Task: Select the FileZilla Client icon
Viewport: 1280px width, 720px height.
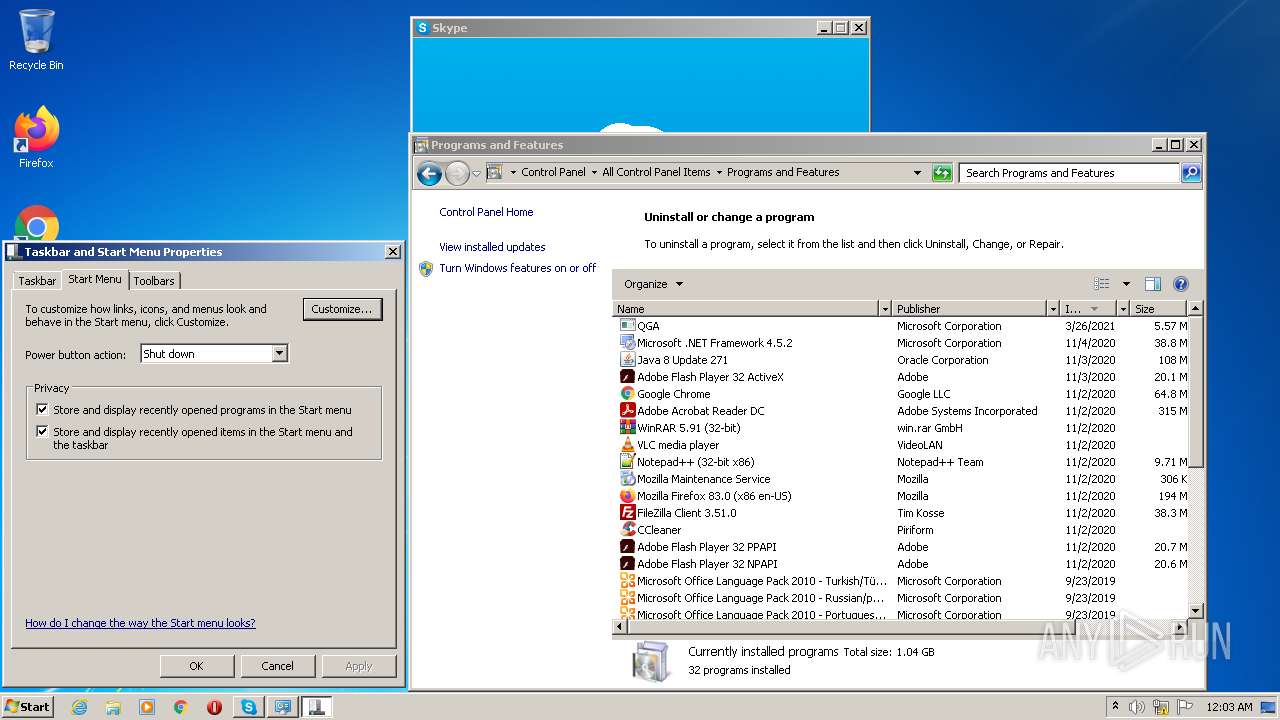Action: [627, 513]
